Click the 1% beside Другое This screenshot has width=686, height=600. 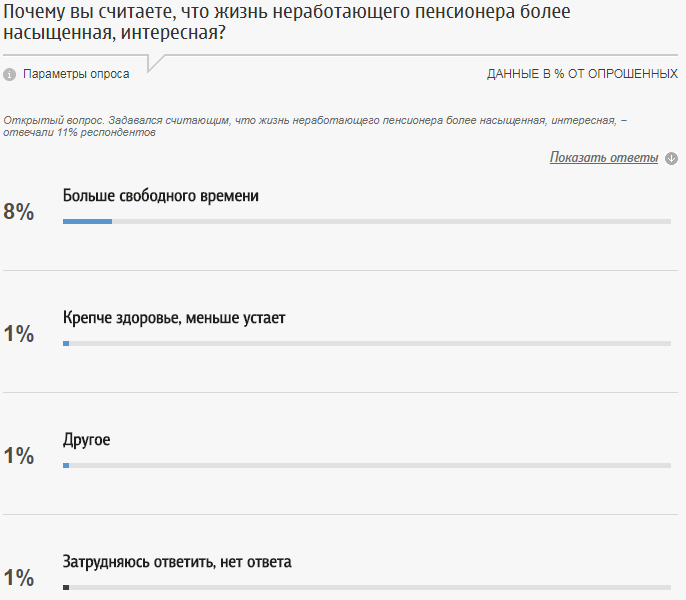point(19,455)
